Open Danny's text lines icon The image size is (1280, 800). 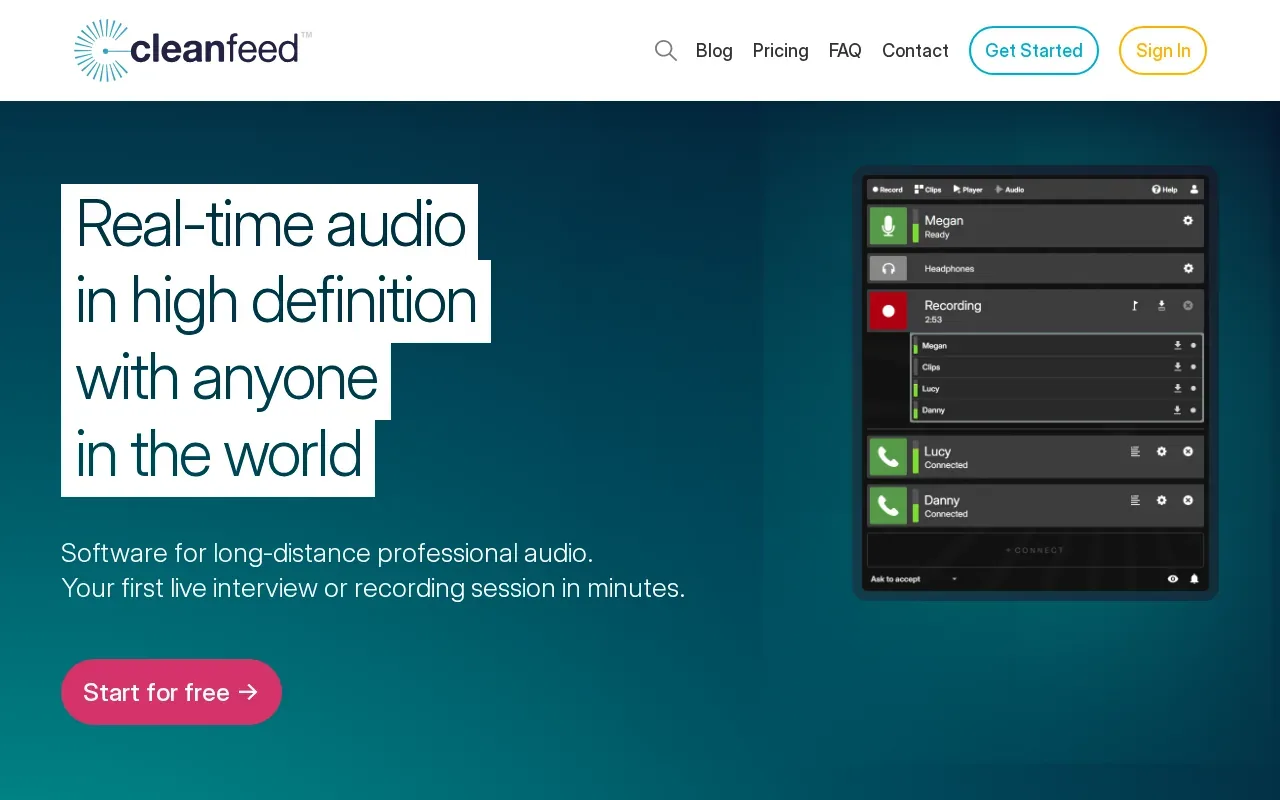point(1135,500)
